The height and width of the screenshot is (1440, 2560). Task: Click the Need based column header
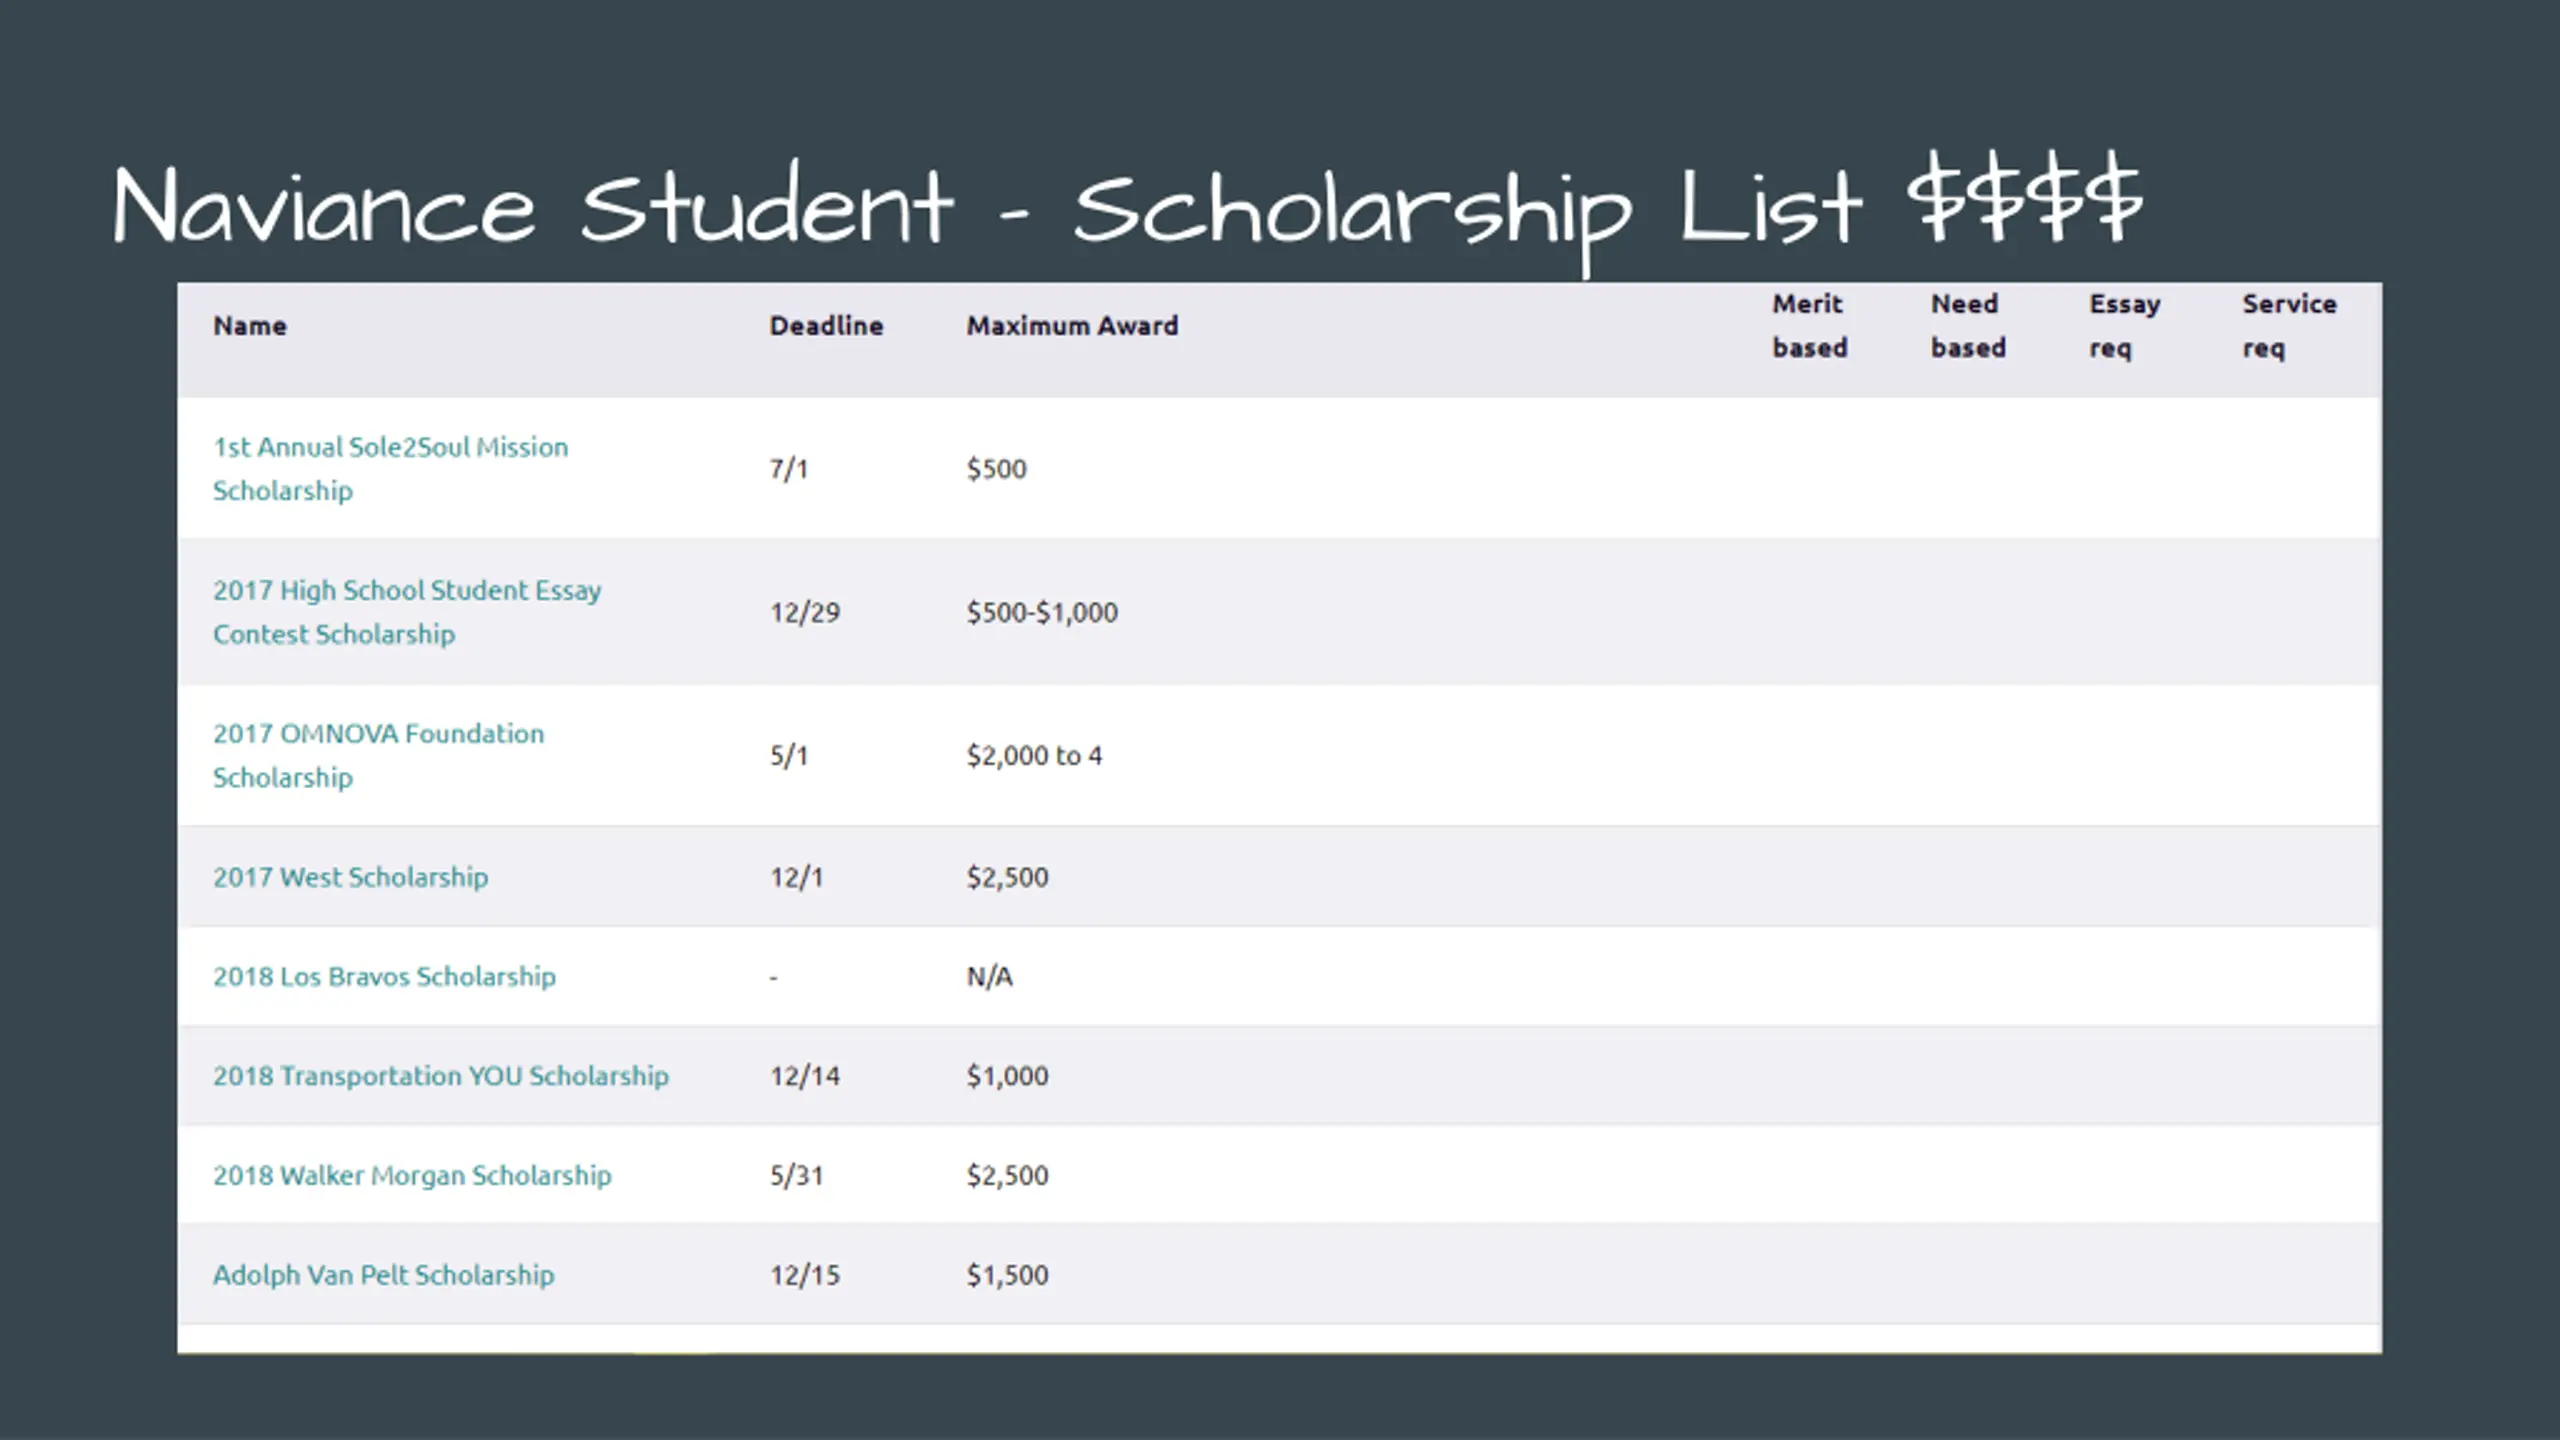[1967, 326]
